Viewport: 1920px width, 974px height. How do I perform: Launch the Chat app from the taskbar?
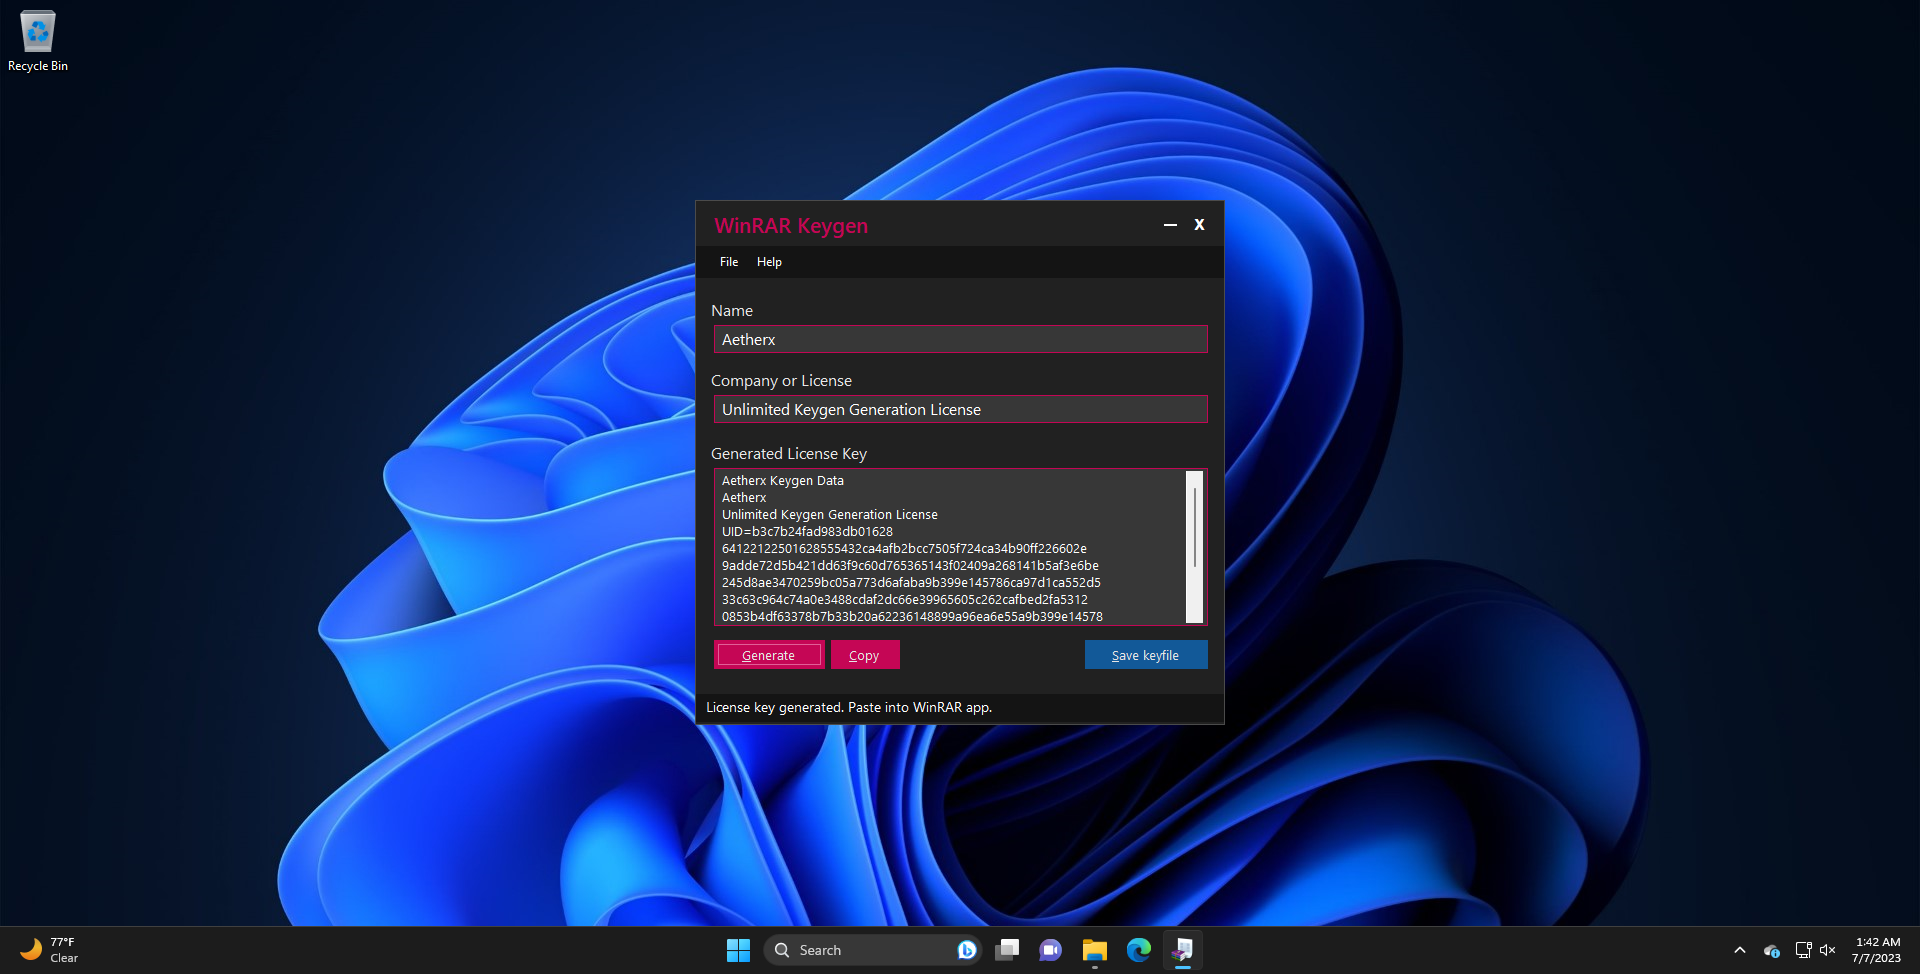1050,950
